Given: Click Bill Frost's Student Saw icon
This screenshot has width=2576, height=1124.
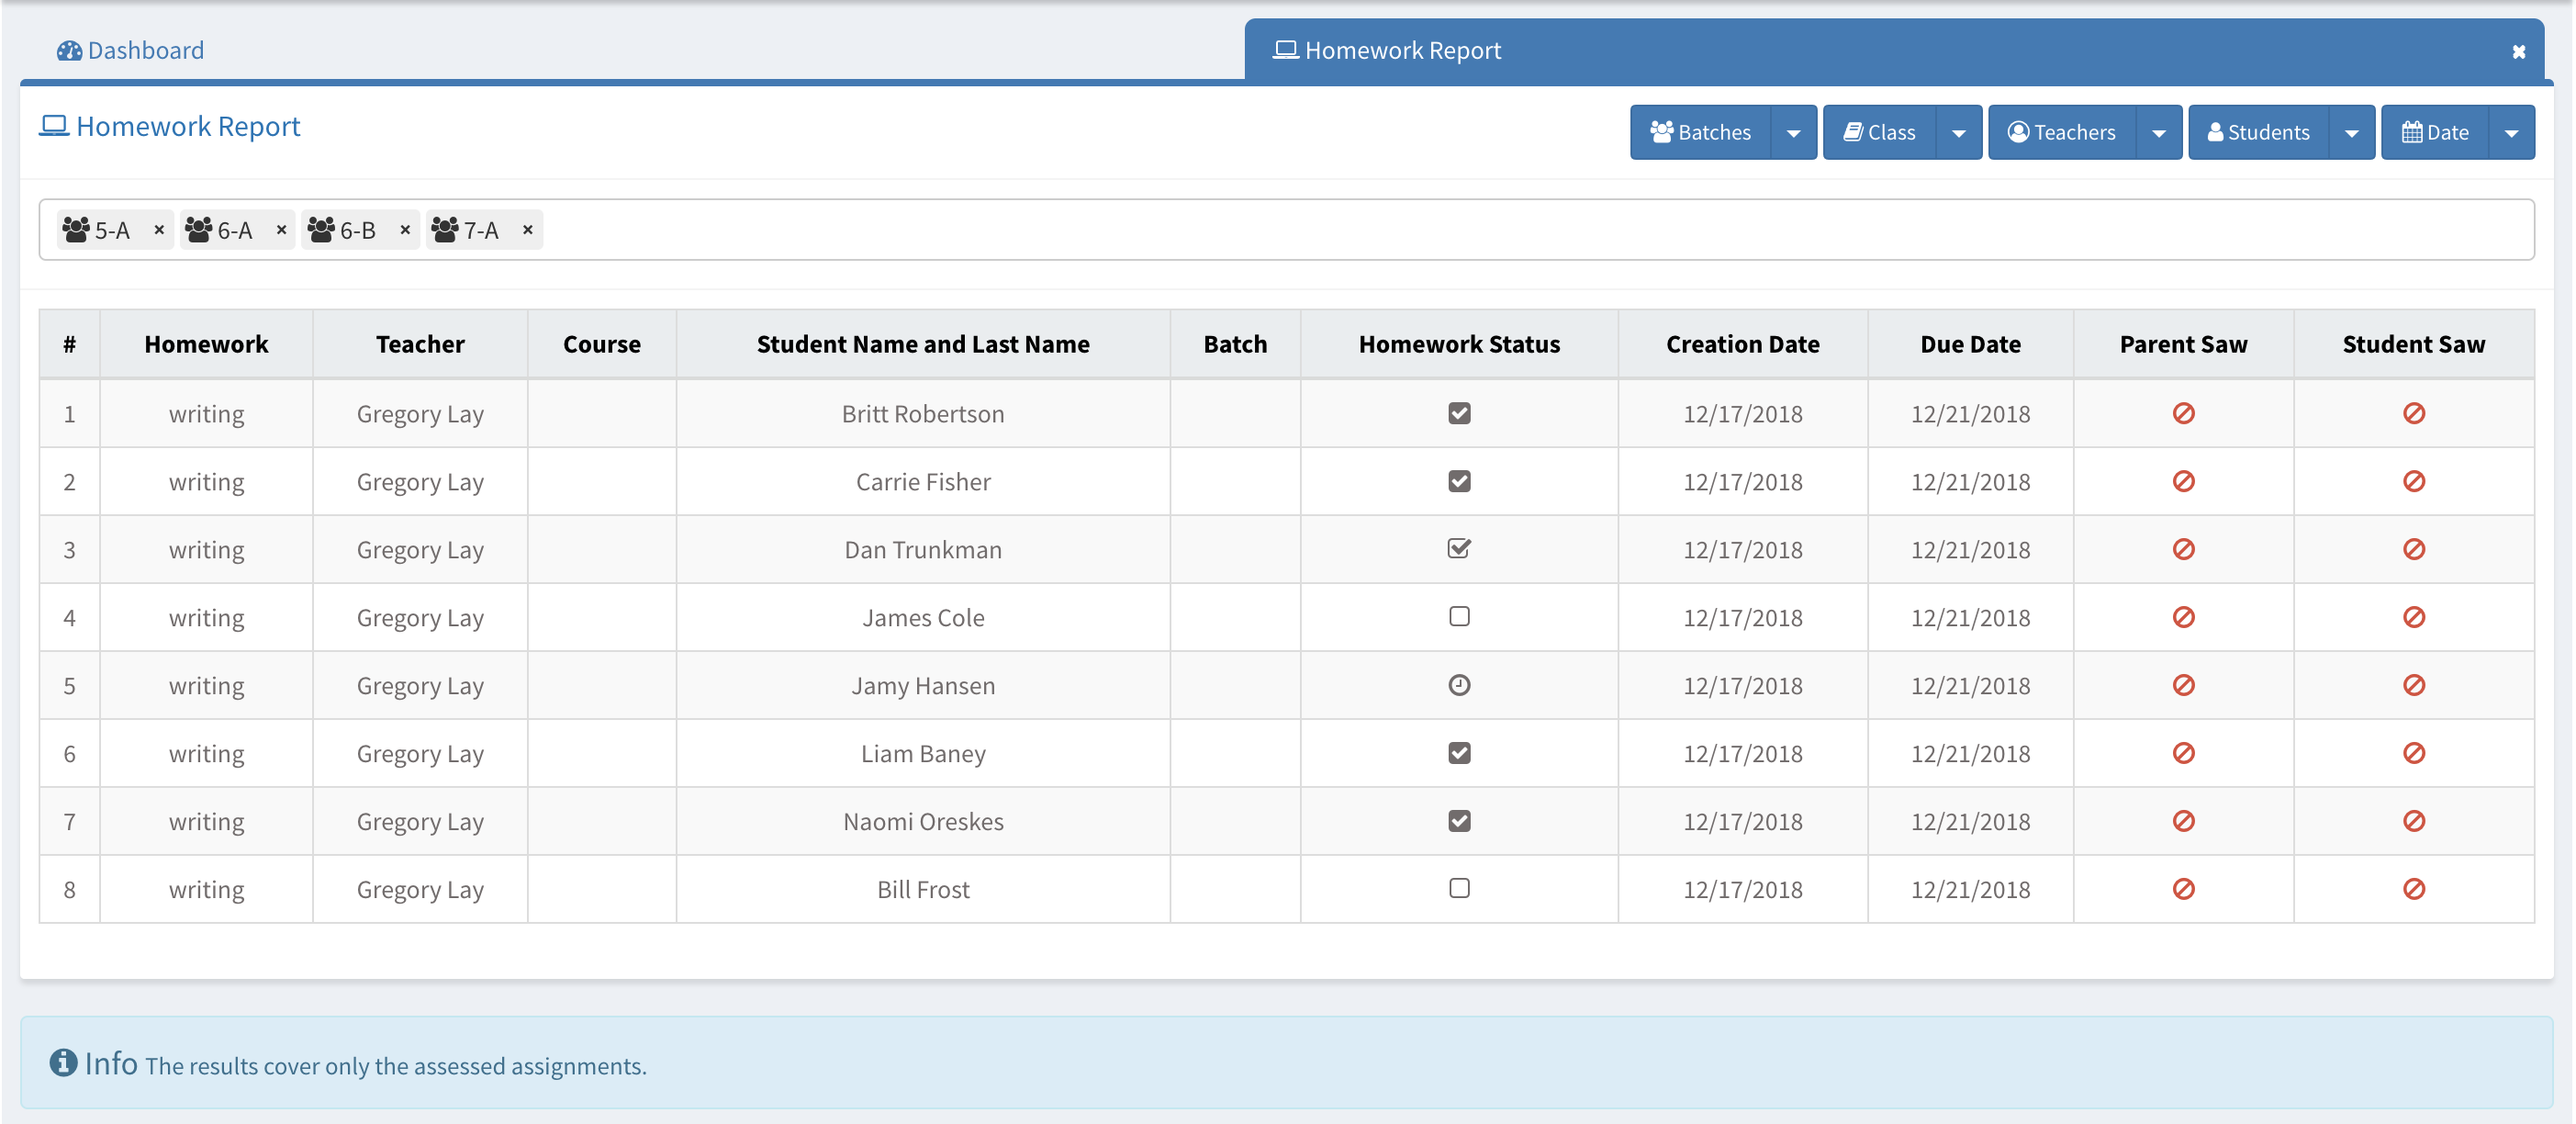Looking at the screenshot, I should pyautogui.click(x=2413, y=889).
